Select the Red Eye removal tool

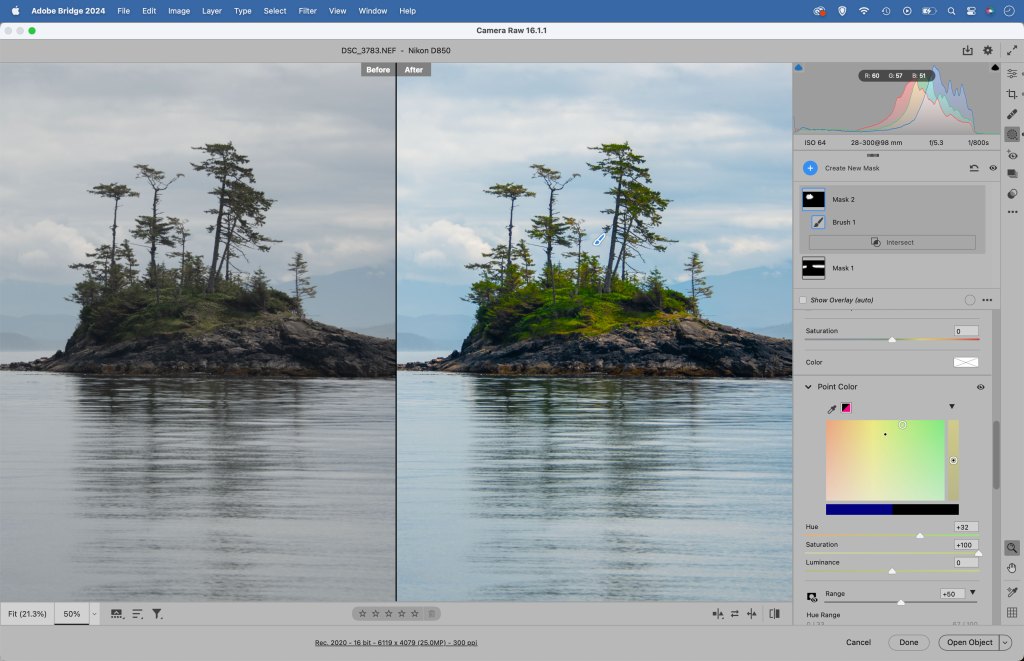(x=1012, y=155)
